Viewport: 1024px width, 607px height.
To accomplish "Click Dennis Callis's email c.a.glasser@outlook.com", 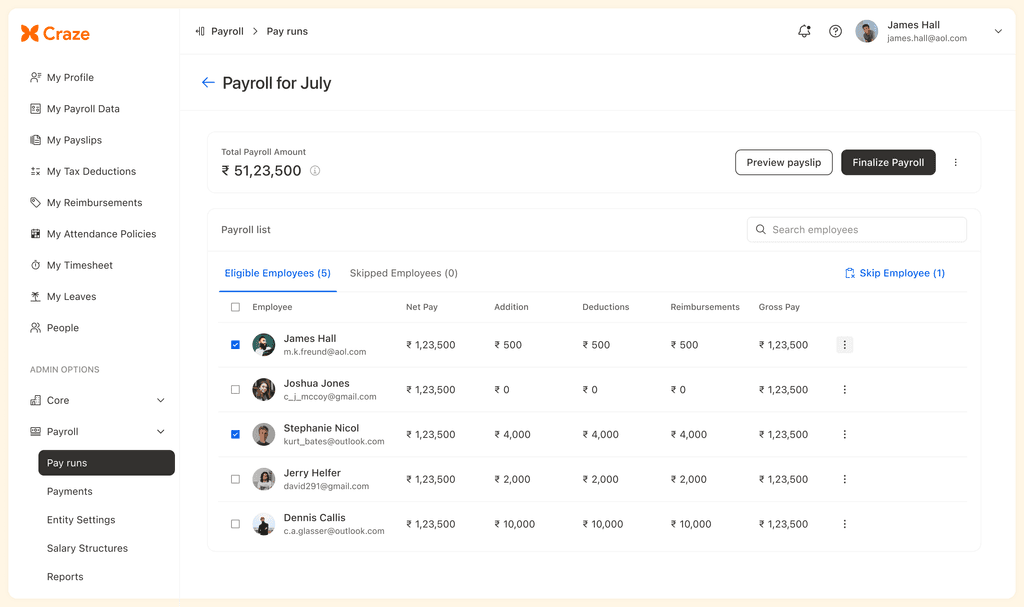I will point(334,531).
